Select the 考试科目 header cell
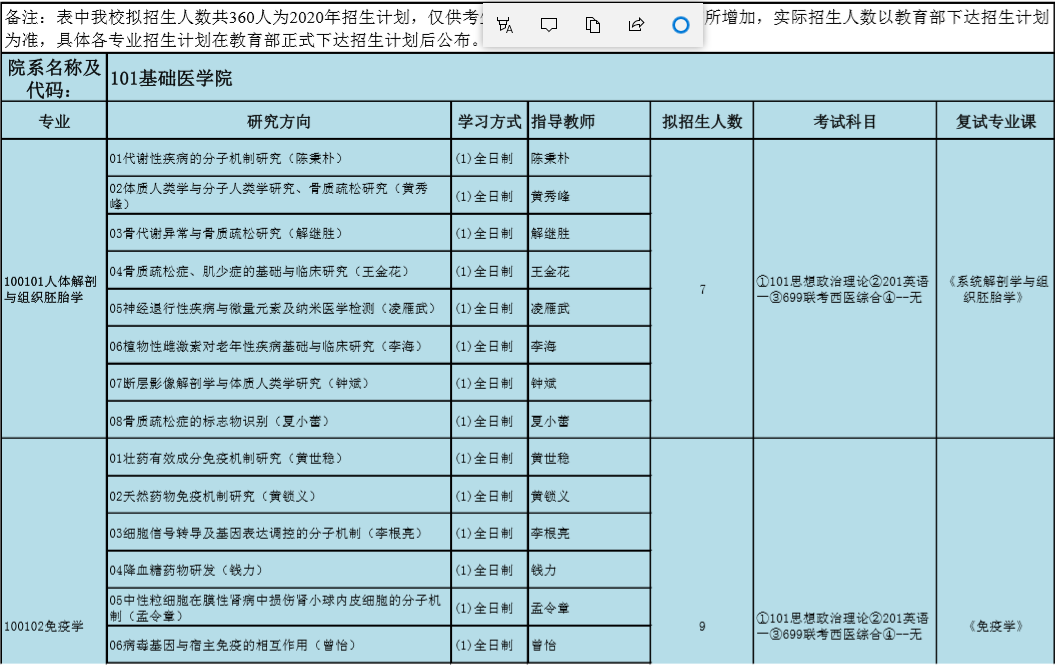 pyautogui.click(x=844, y=122)
